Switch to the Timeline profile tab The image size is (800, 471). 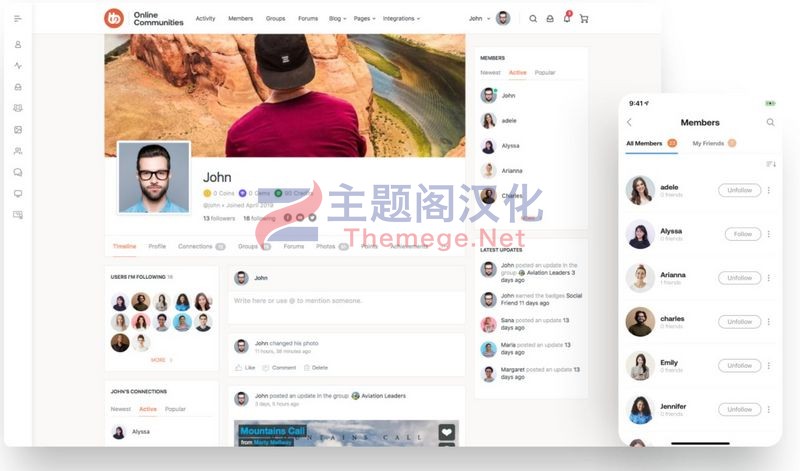[124, 246]
